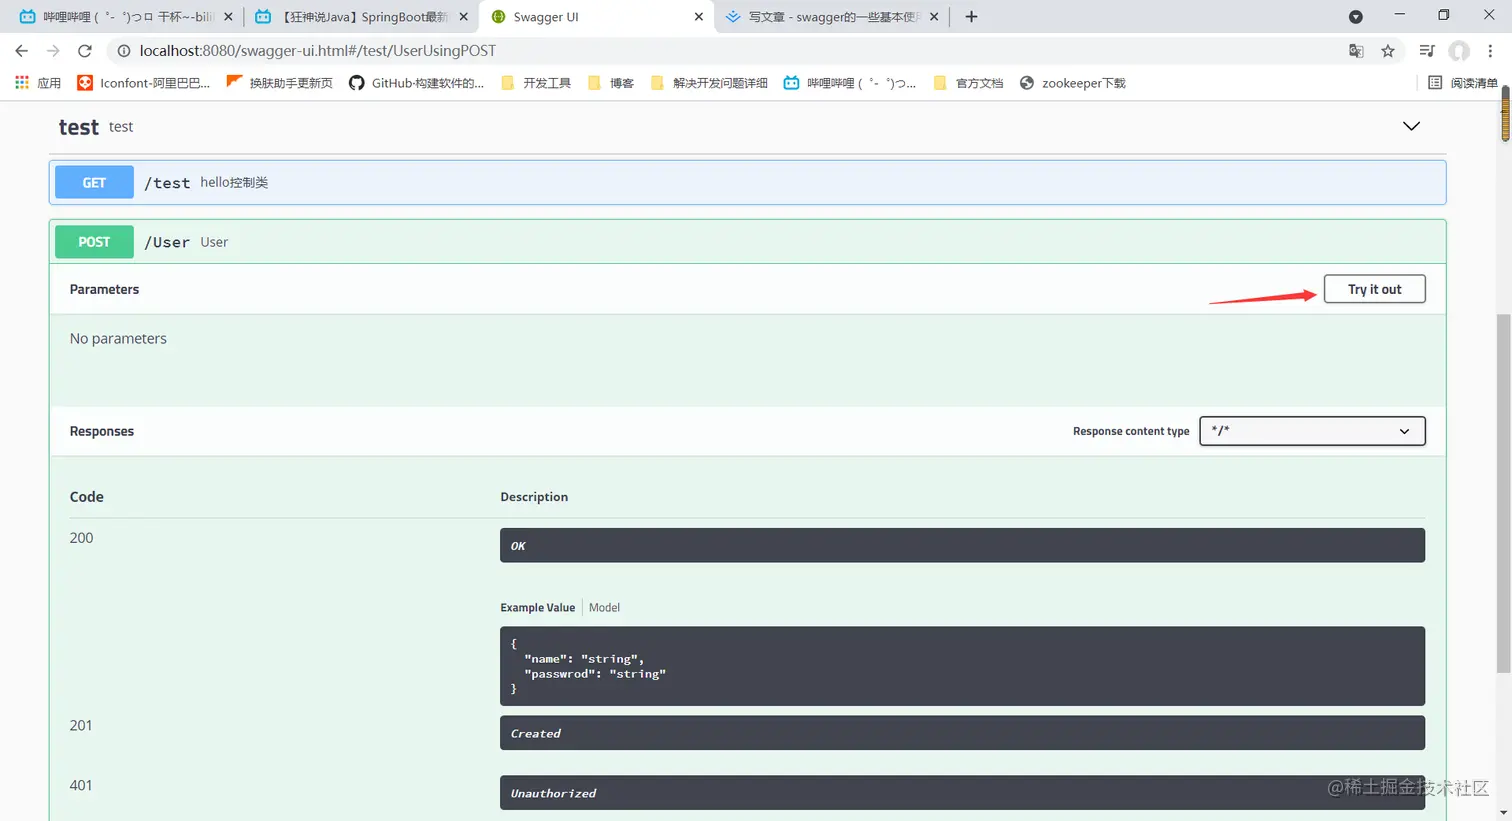Click the 200 response code

click(81, 538)
